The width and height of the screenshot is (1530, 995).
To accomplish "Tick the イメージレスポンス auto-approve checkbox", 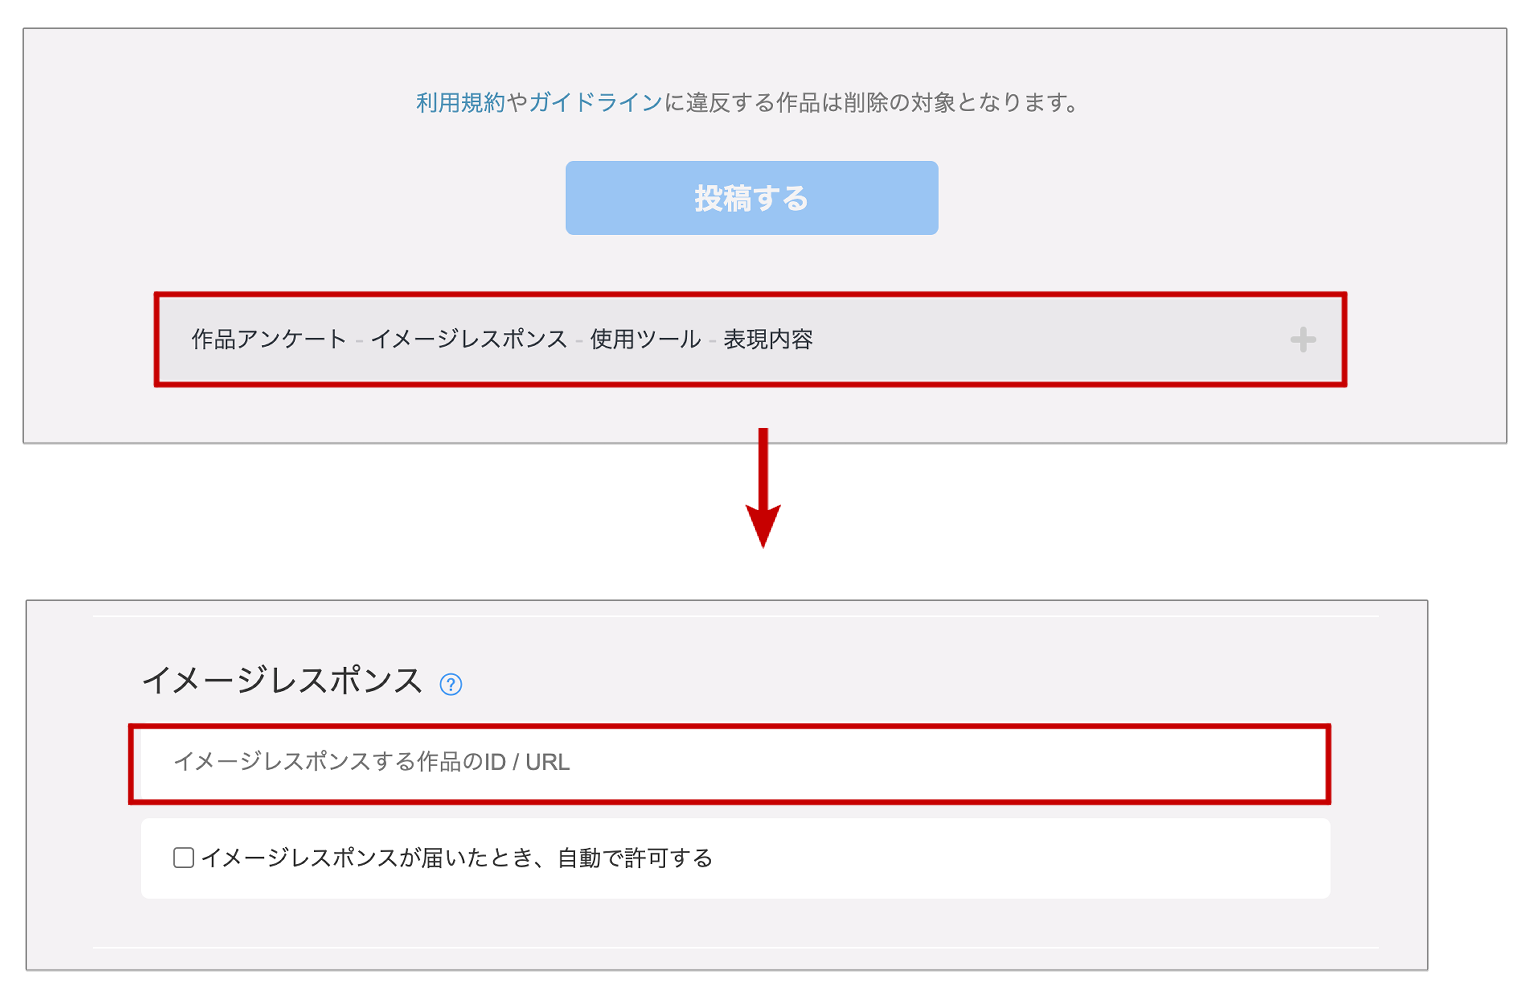I will click(183, 858).
